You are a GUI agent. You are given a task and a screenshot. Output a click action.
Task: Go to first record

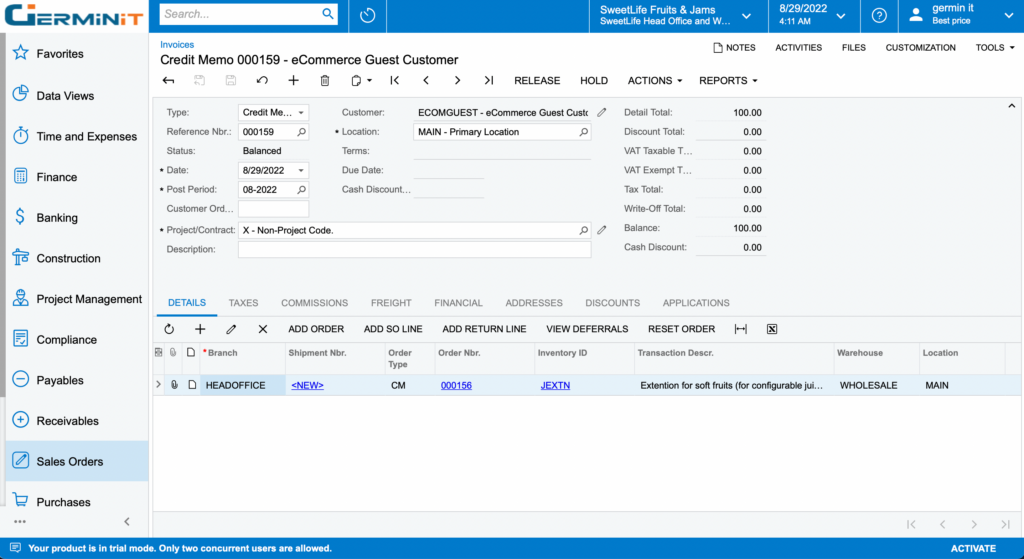coord(394,80)
